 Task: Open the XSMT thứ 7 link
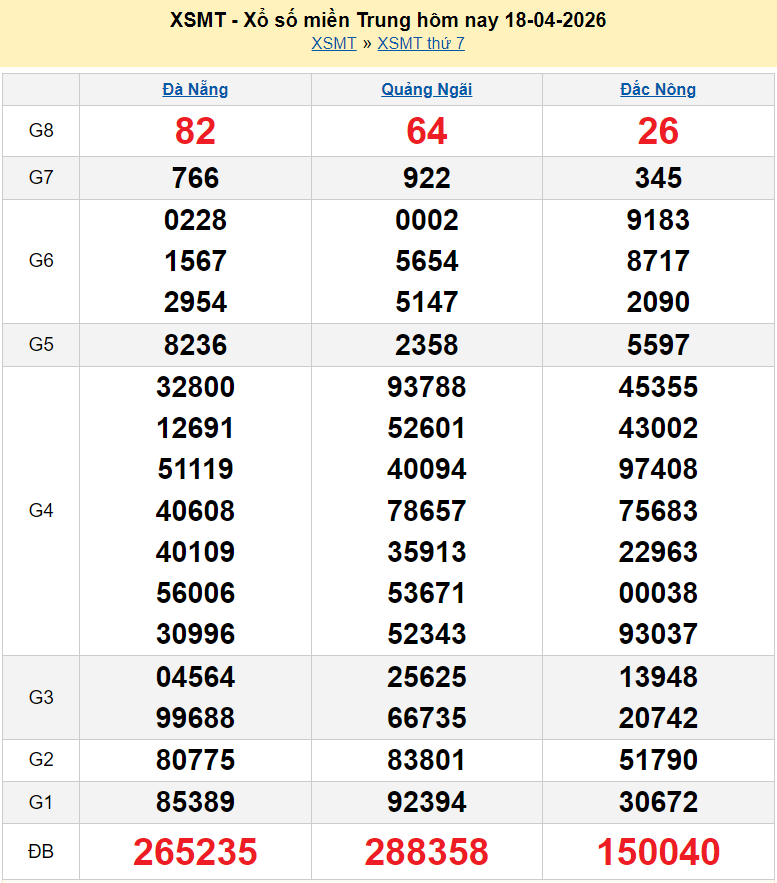point(421,43)
